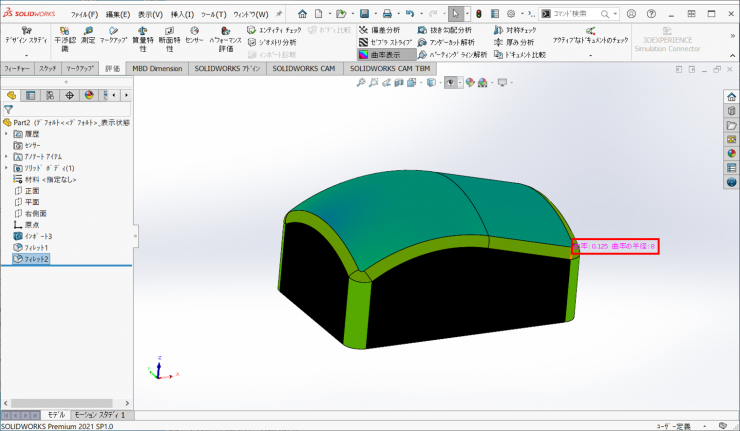Open the DisplayManager color-wheel tab icon
Image resolution: width=740 pixels, height=431 pixels.
click(88, 95)
